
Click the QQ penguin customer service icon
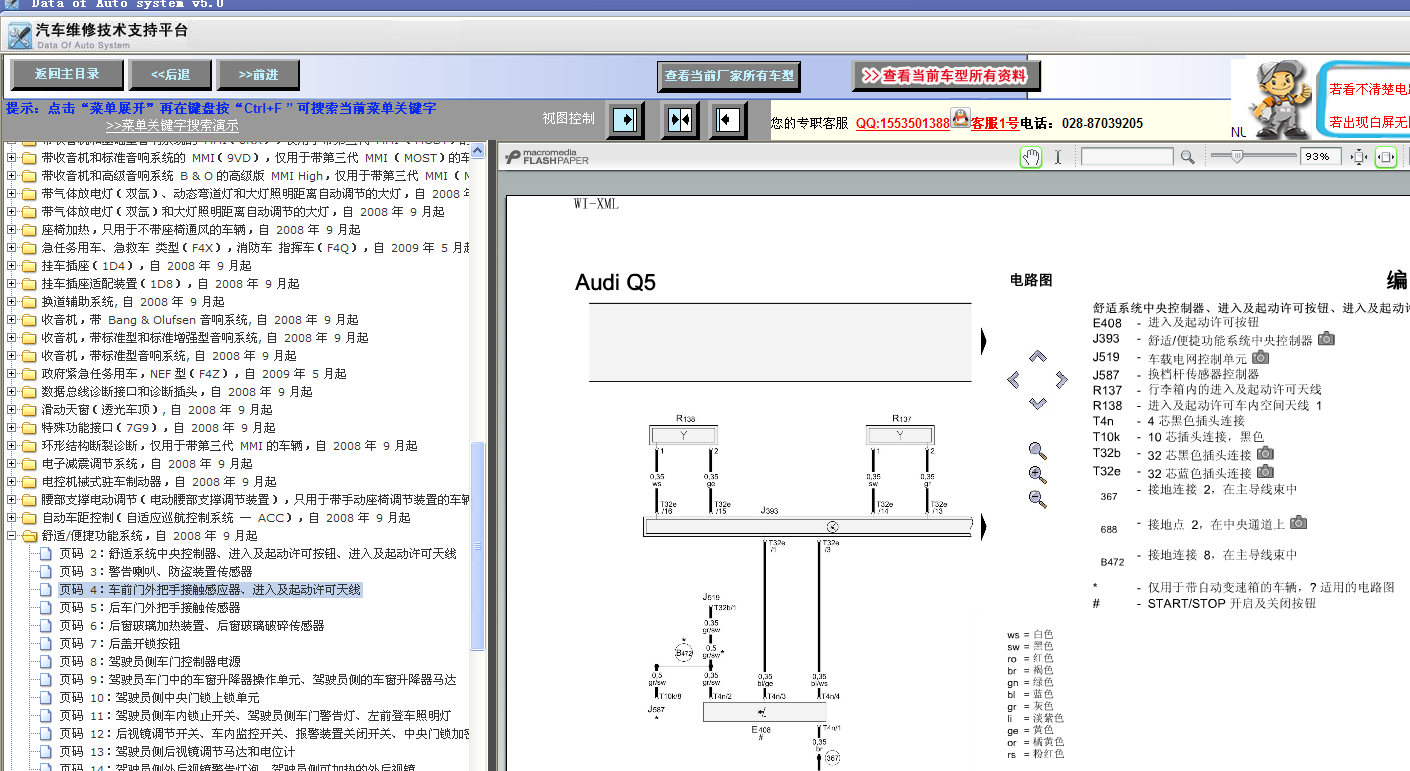tap(960, 119)
